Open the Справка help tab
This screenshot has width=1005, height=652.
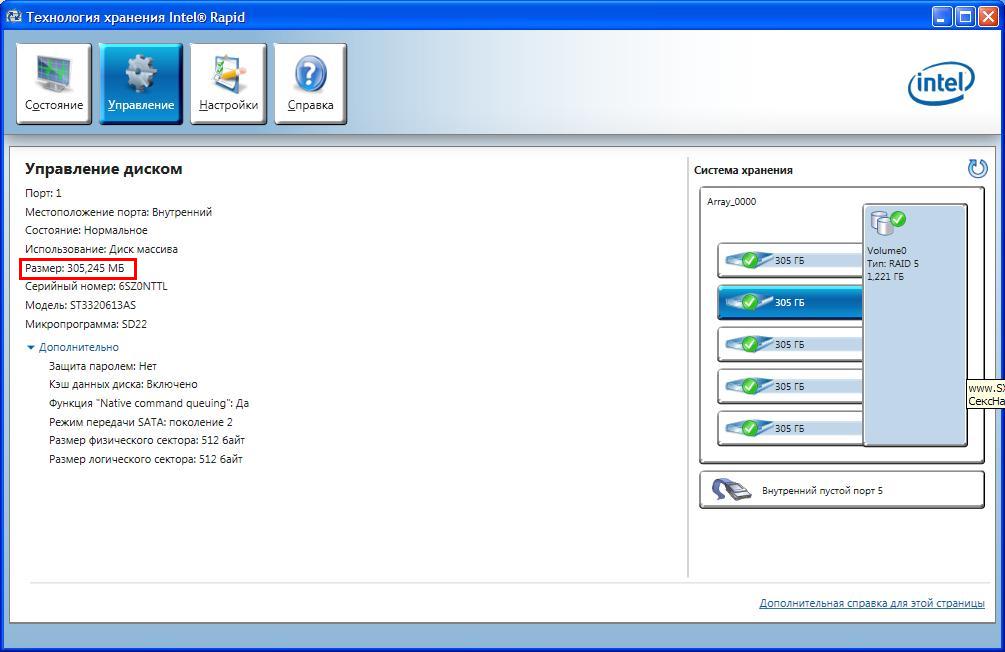pos(310,83)
